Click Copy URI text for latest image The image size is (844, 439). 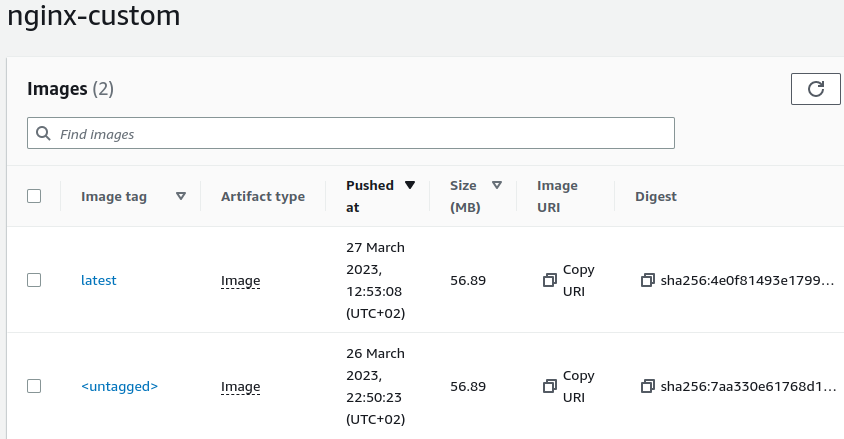point(578,280)
